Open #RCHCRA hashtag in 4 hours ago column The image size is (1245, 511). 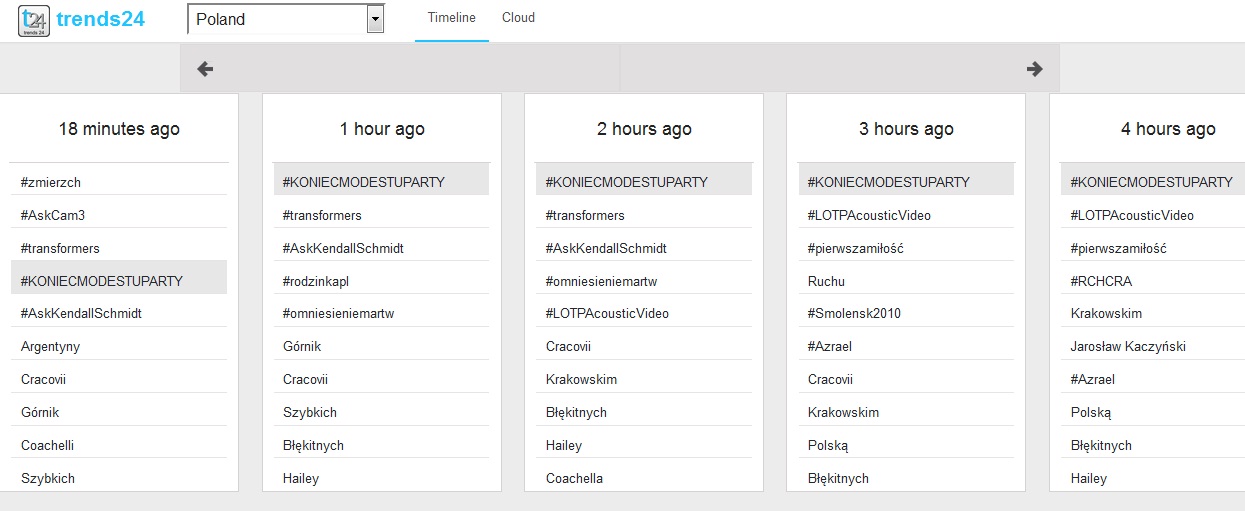(x=1101, y=281)
